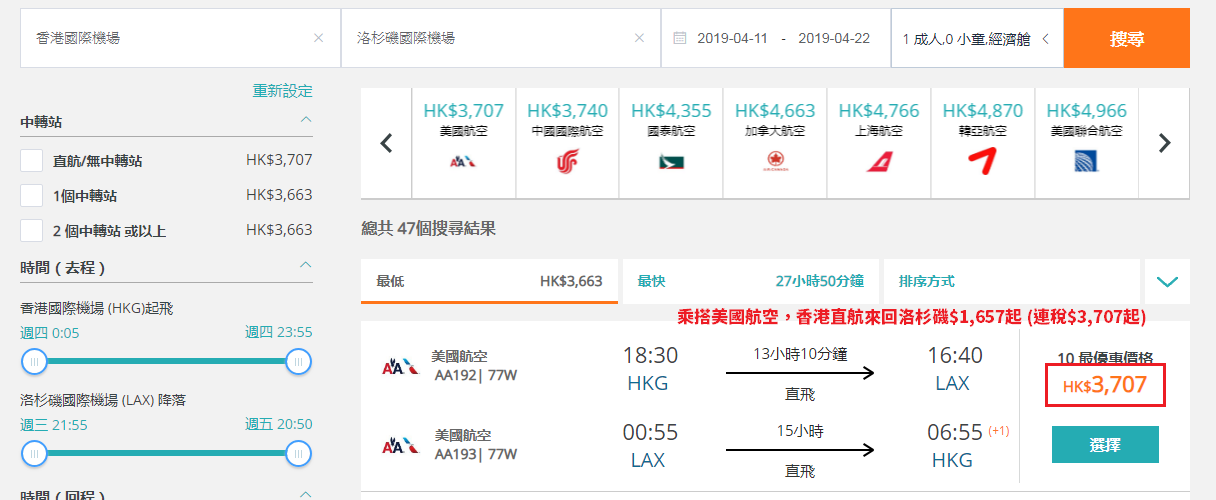Image resolution: width=1216 pixels, height=500 pixels.
Task: Click the HK$3,707 fare price
Action: 1105,385
